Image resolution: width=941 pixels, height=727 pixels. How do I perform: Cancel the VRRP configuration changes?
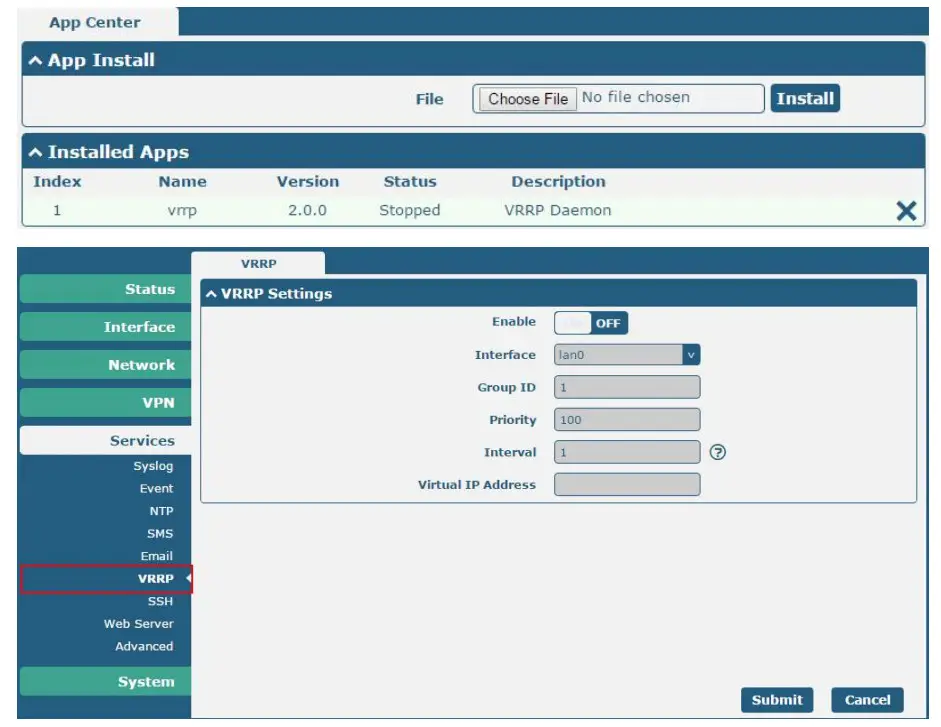[868, 700]
